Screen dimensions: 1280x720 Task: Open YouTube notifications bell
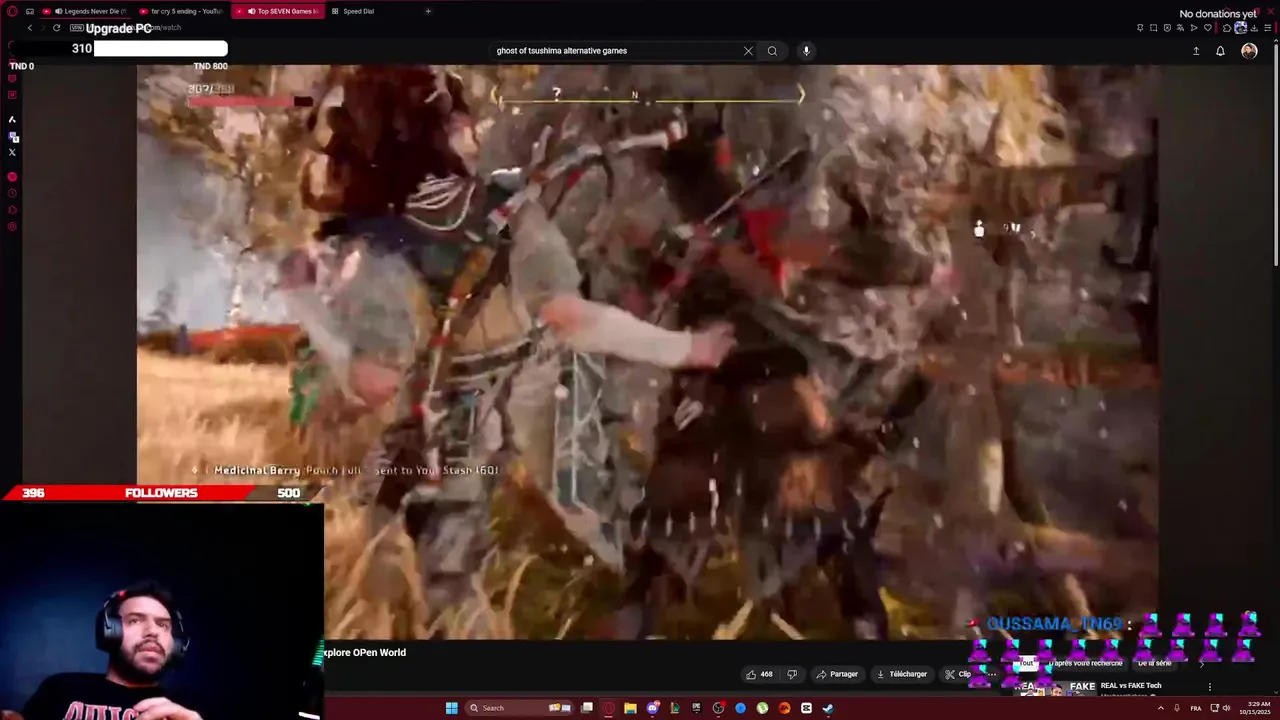pyautogui.click(x=1220, y=51)
